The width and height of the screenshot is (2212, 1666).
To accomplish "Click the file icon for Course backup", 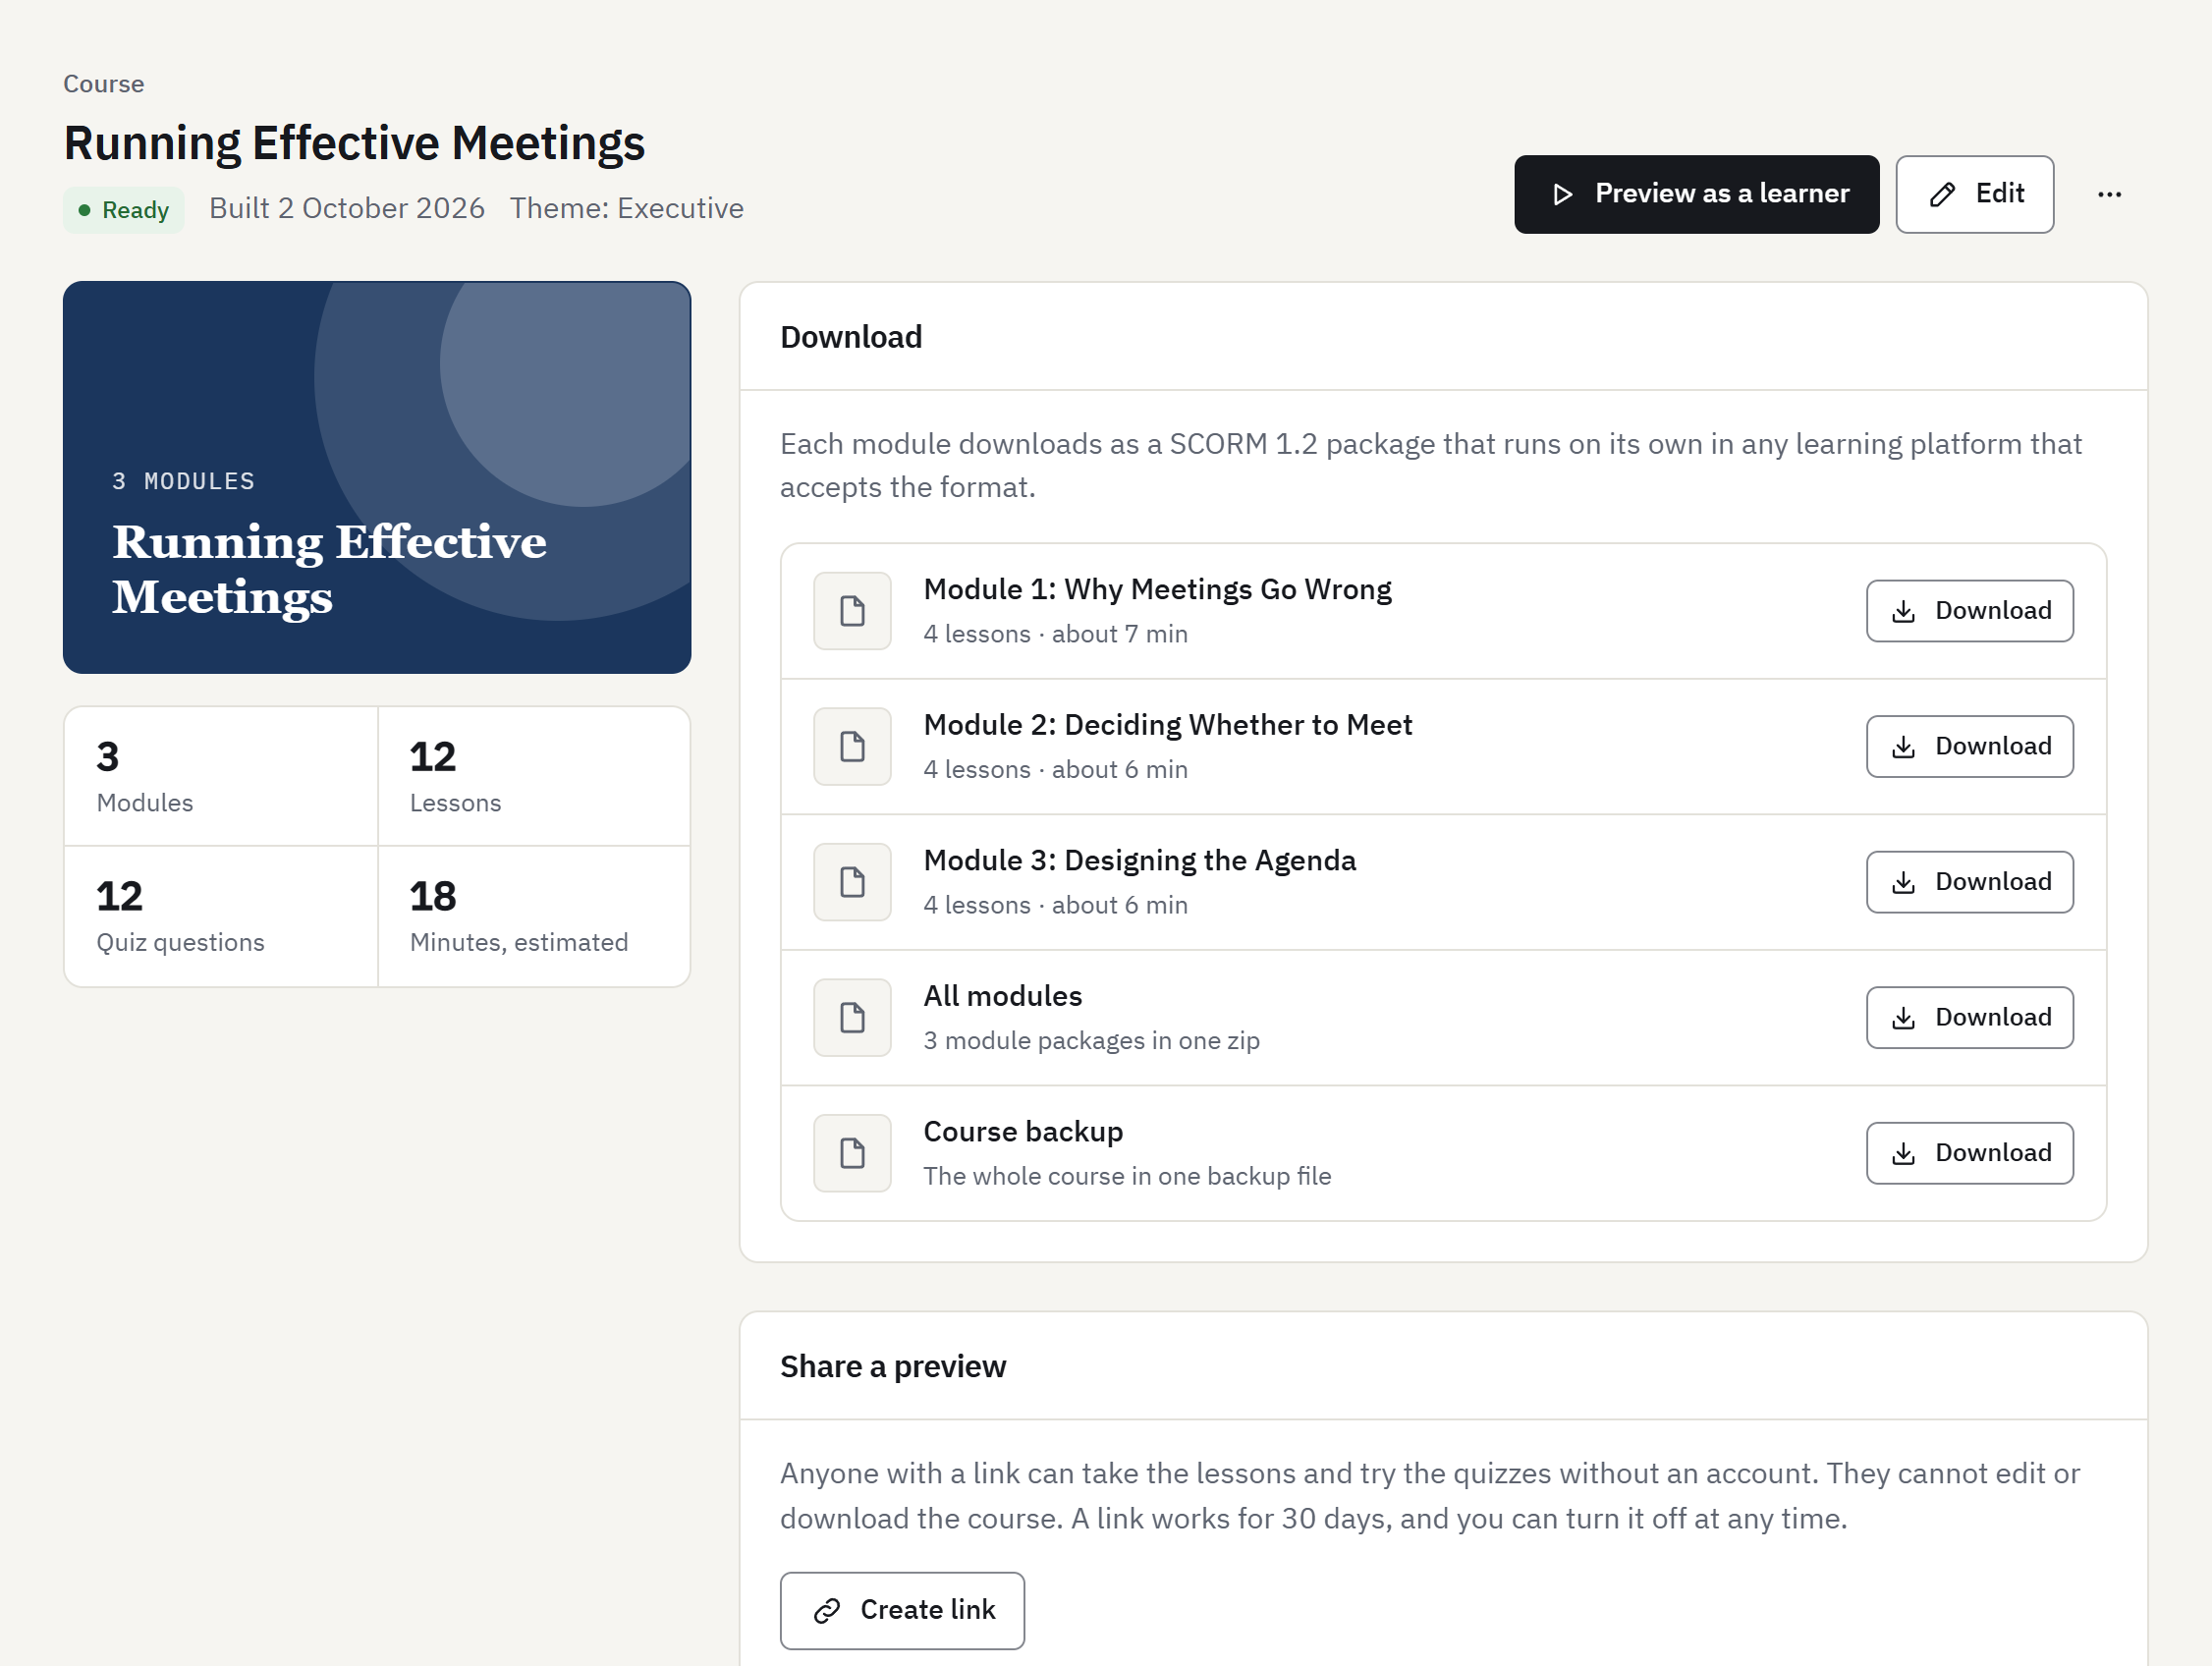I will pyautogui.click(x=852, y=1153).
